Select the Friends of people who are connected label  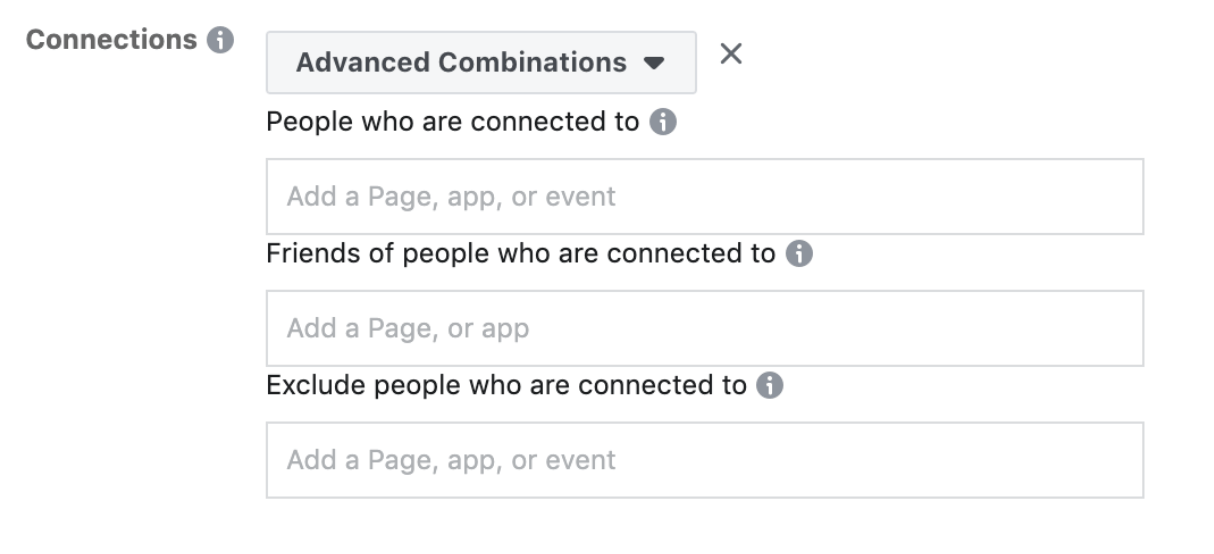coord(521,254)
